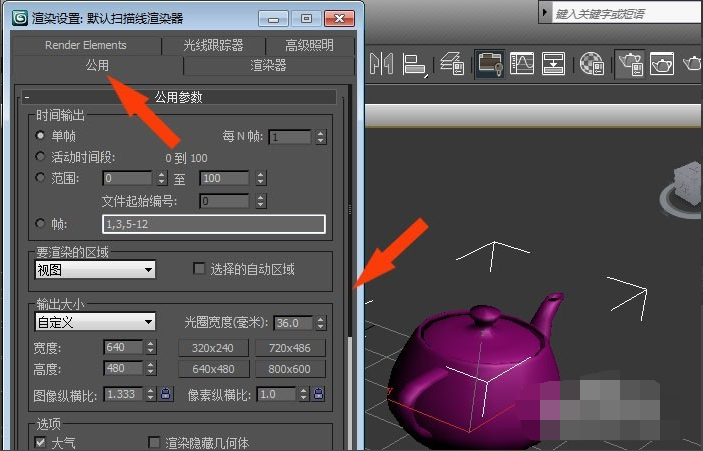Collapse the 公用参数 rollout
The height and width of the screenshot is (451, 703).
coord(178,97)
